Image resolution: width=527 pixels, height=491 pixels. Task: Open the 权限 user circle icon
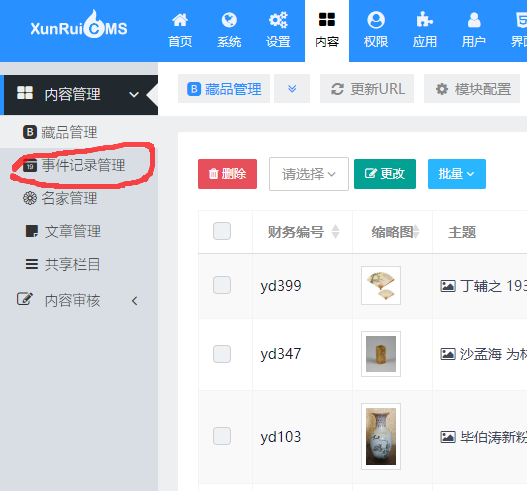coord(376,20)
